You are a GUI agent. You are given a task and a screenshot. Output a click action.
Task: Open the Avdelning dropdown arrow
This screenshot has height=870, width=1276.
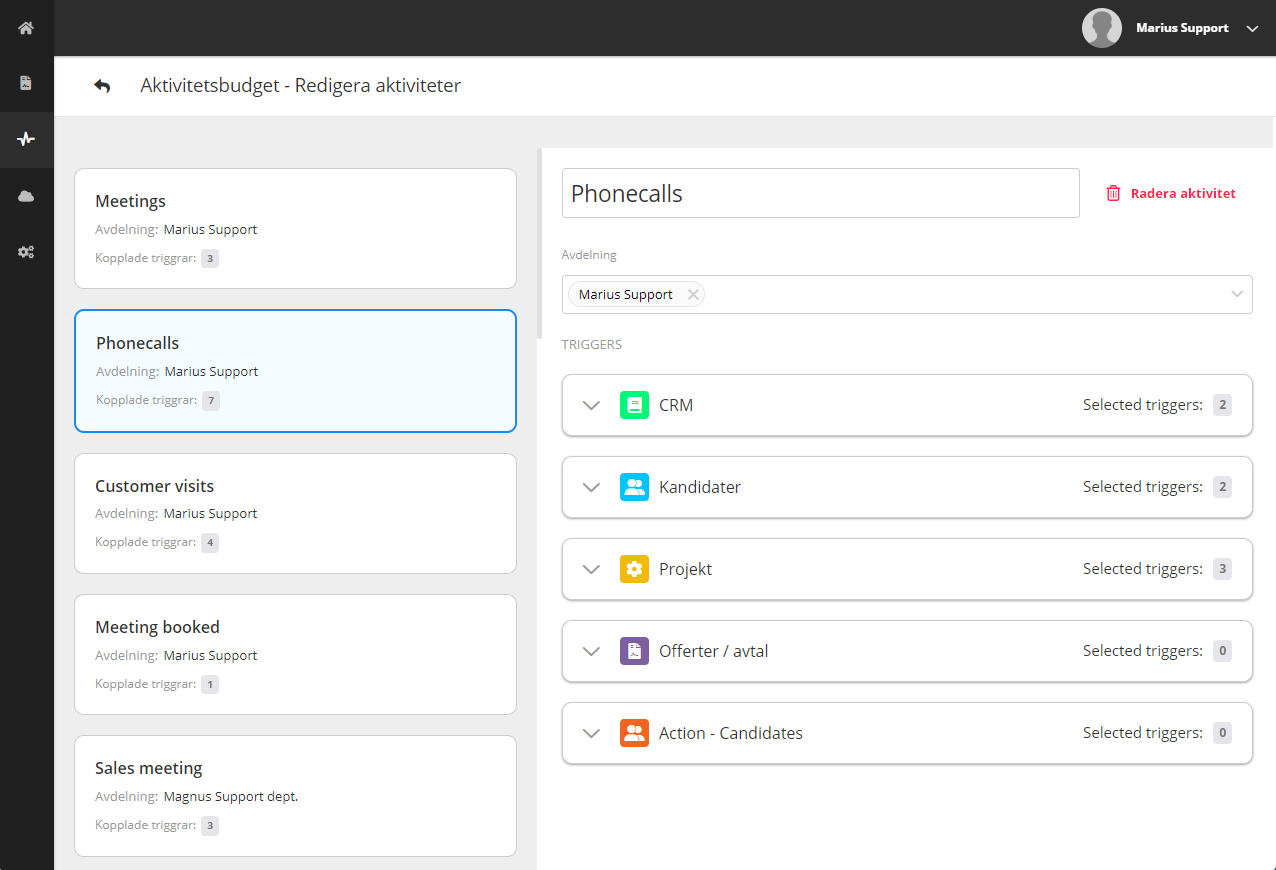coord(1237,294)
